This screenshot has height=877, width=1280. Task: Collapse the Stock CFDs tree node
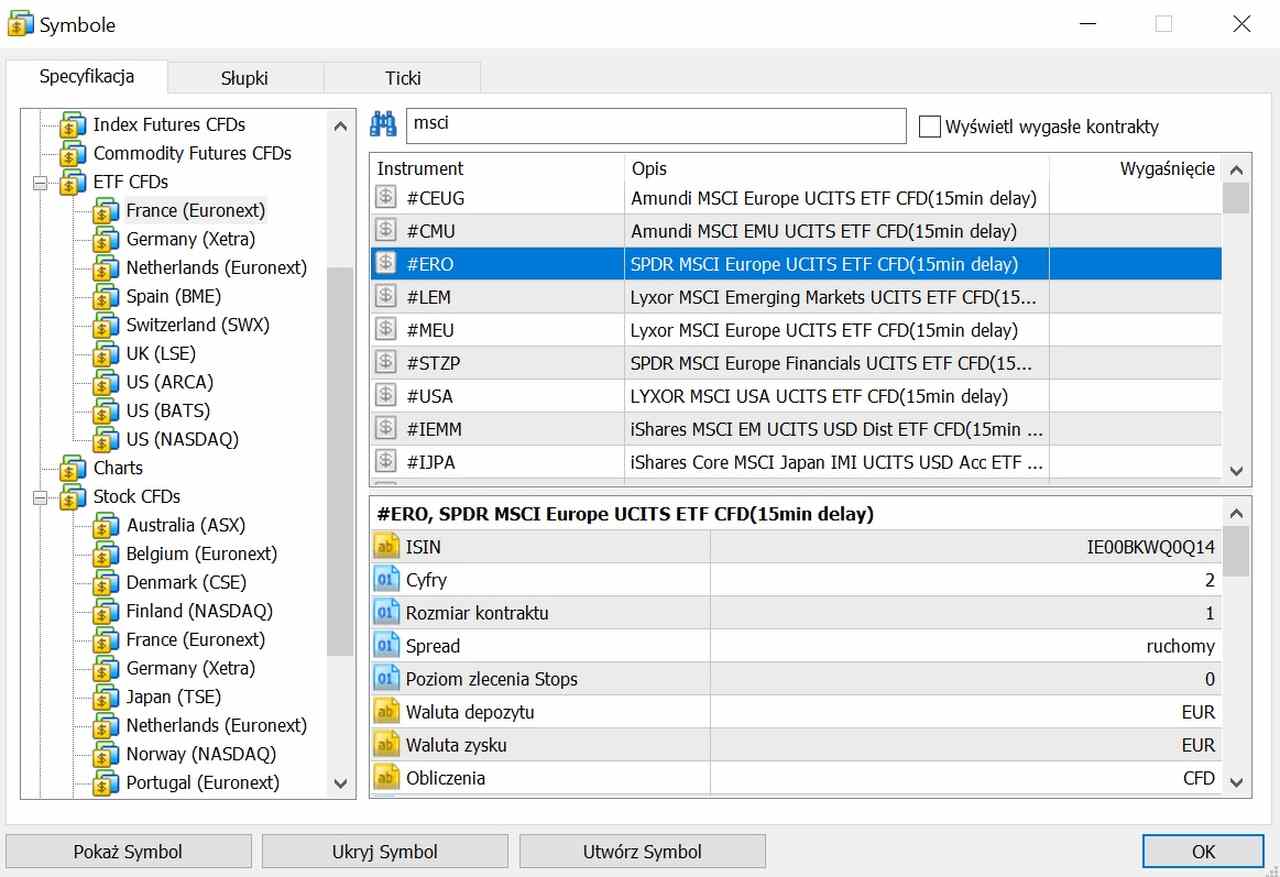41,497
